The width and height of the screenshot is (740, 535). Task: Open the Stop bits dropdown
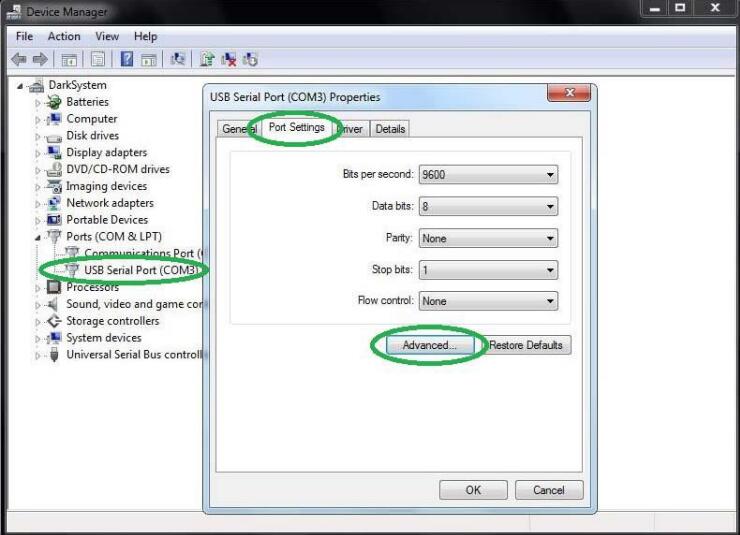488,270
